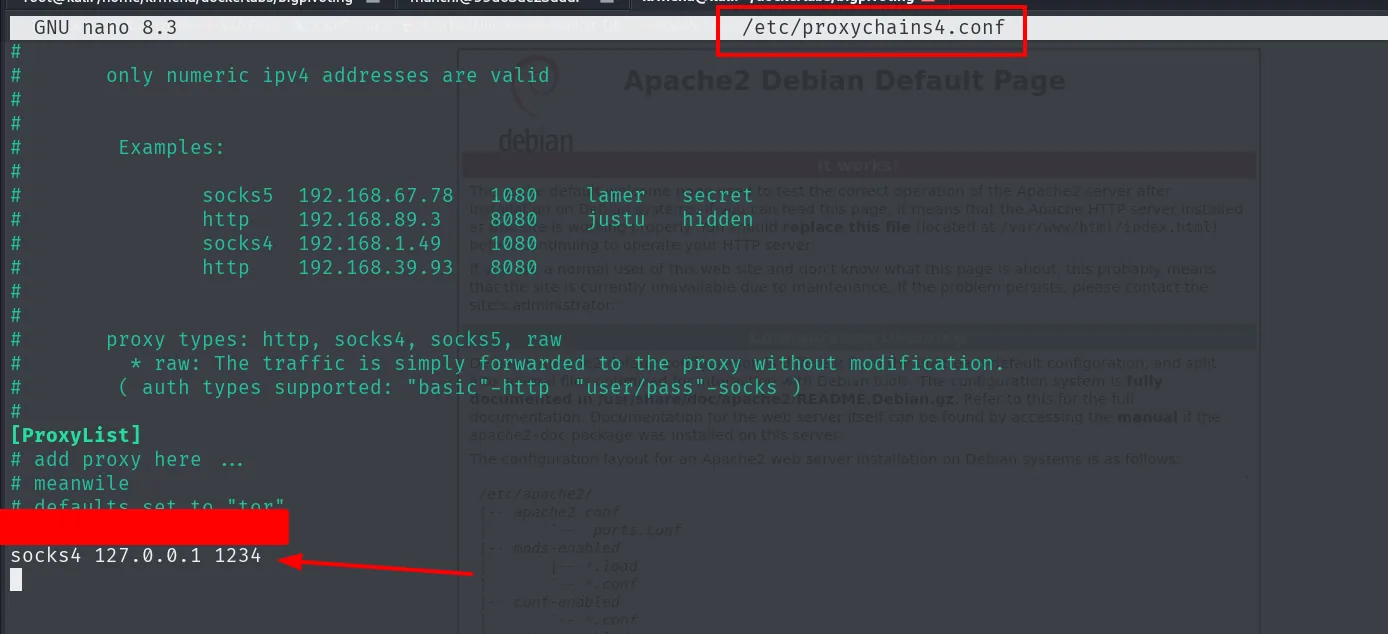Click the /etc/proxychains4.conf file name in title bar
This screenshot has height=634, width=1388.
point(874,27)
